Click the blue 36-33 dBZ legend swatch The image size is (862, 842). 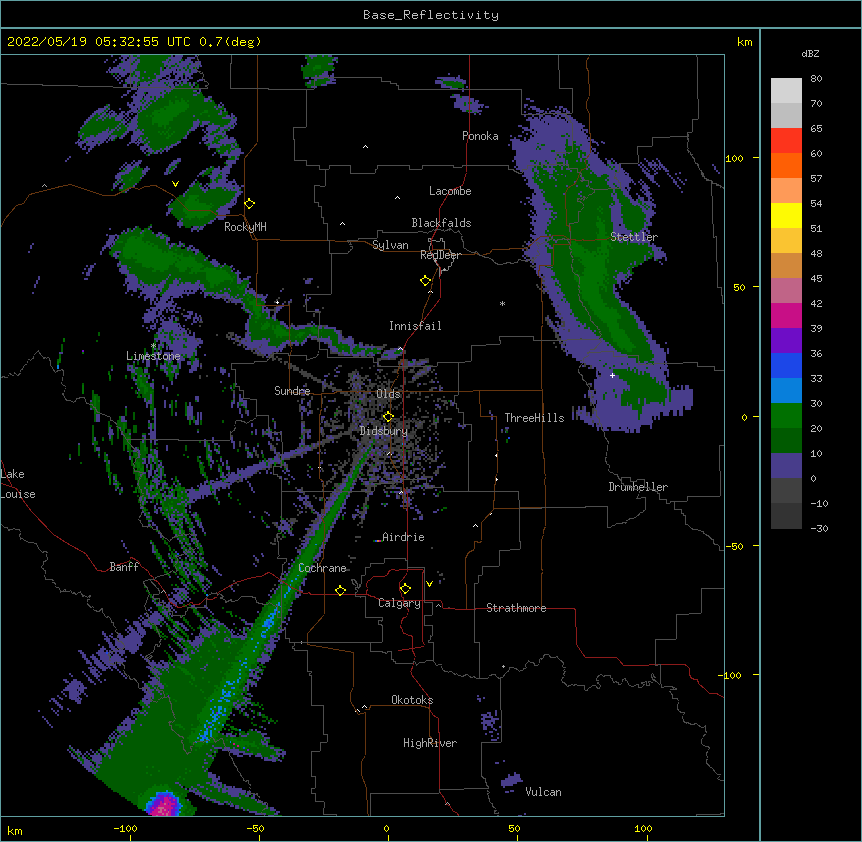coord(786,365)
